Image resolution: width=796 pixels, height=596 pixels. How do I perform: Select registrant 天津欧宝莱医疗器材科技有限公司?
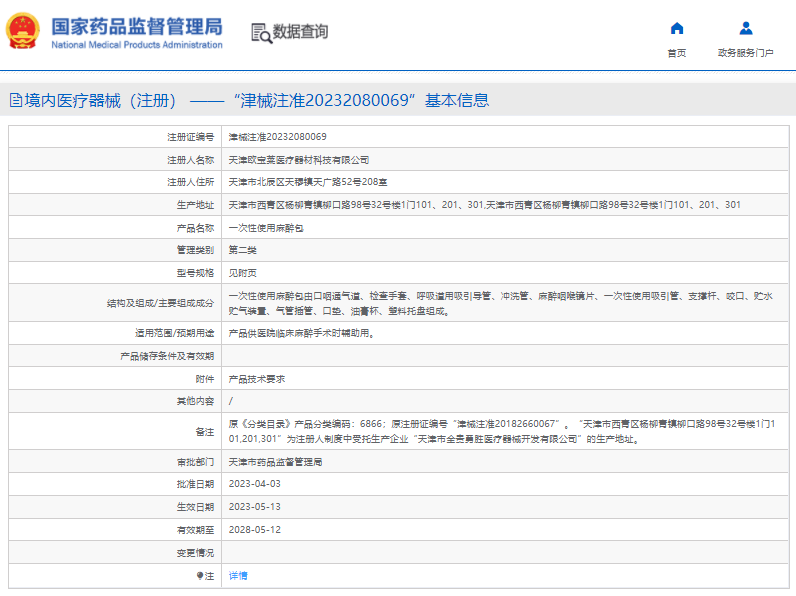coord(298,160)
